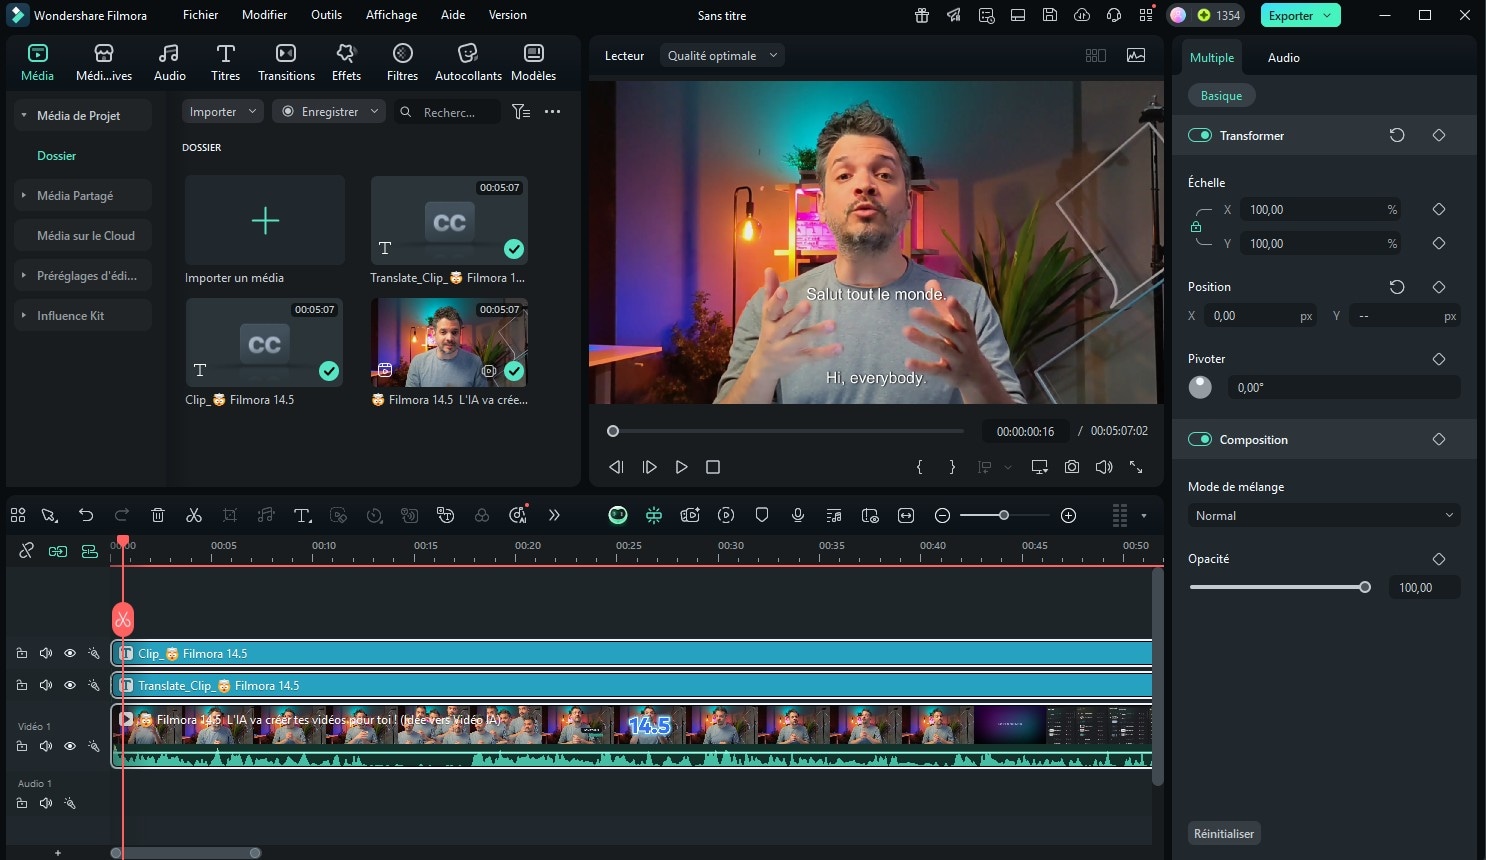Click the redo arrow in timeline toolbar
The height and width of the screenshot is (860, 1486).
click(x=122, y=515)
